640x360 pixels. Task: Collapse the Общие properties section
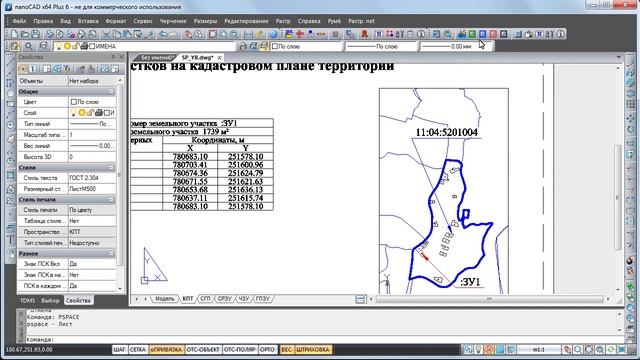(111, 92)
